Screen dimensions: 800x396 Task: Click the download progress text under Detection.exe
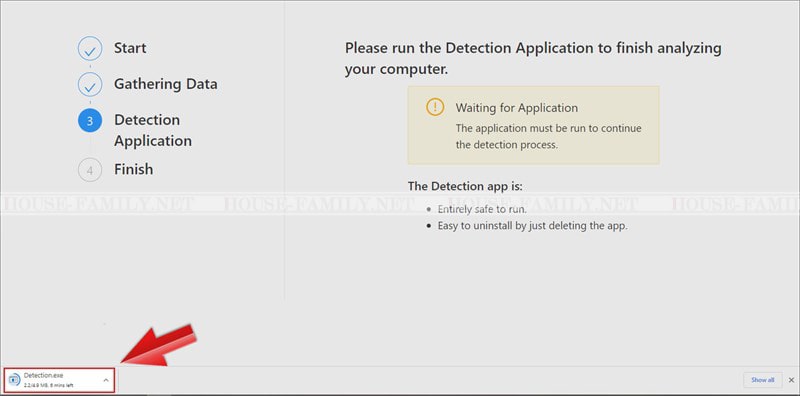coord(48,385)
